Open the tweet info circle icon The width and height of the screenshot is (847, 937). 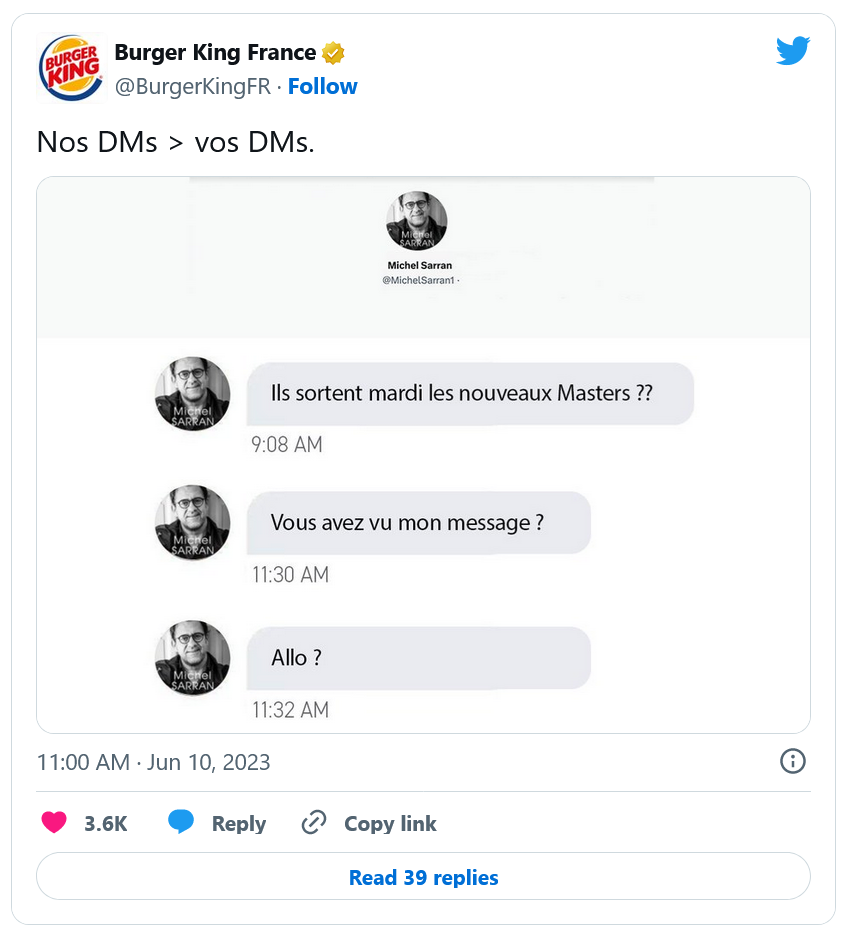click(x=792, y=761)
